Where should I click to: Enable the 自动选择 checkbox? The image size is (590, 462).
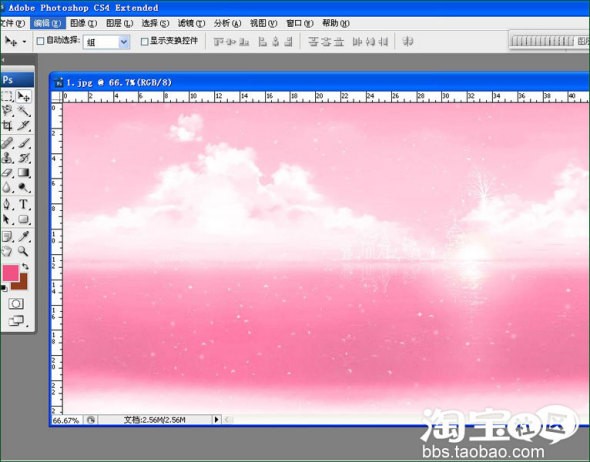click(40, 41)
